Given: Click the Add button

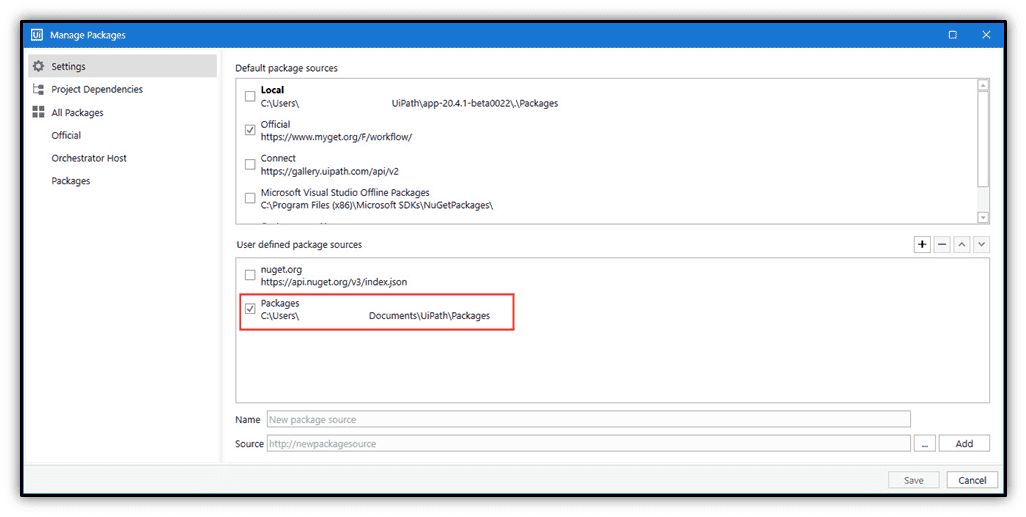Looking at the screenshot, I should click(x=964, y=444).
